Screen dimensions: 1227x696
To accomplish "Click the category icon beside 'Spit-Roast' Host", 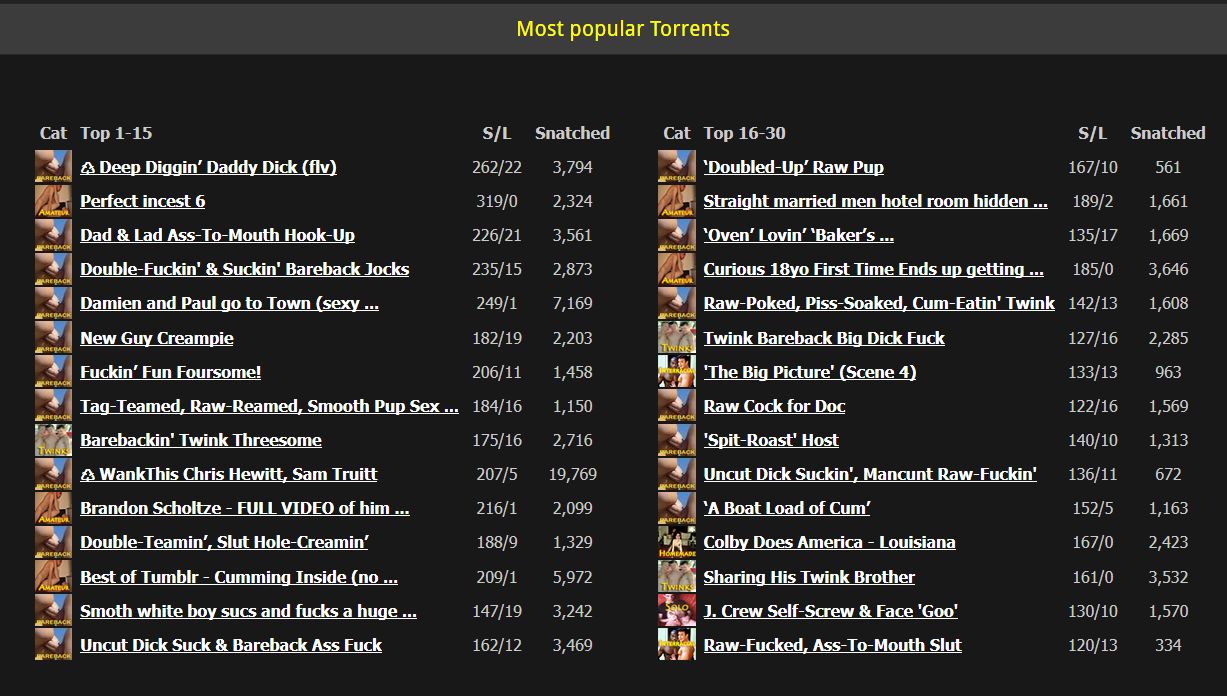I will coord(676,440).
